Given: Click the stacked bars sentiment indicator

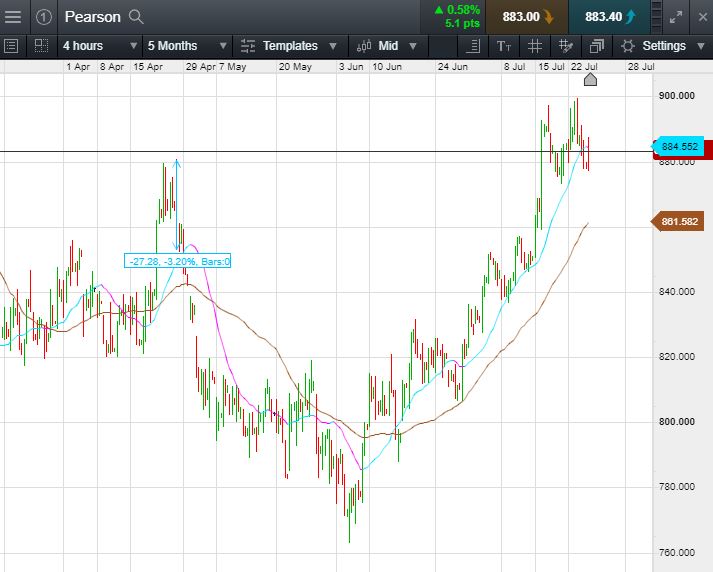Looking at the screenshot, I should (x=657, y=17).
